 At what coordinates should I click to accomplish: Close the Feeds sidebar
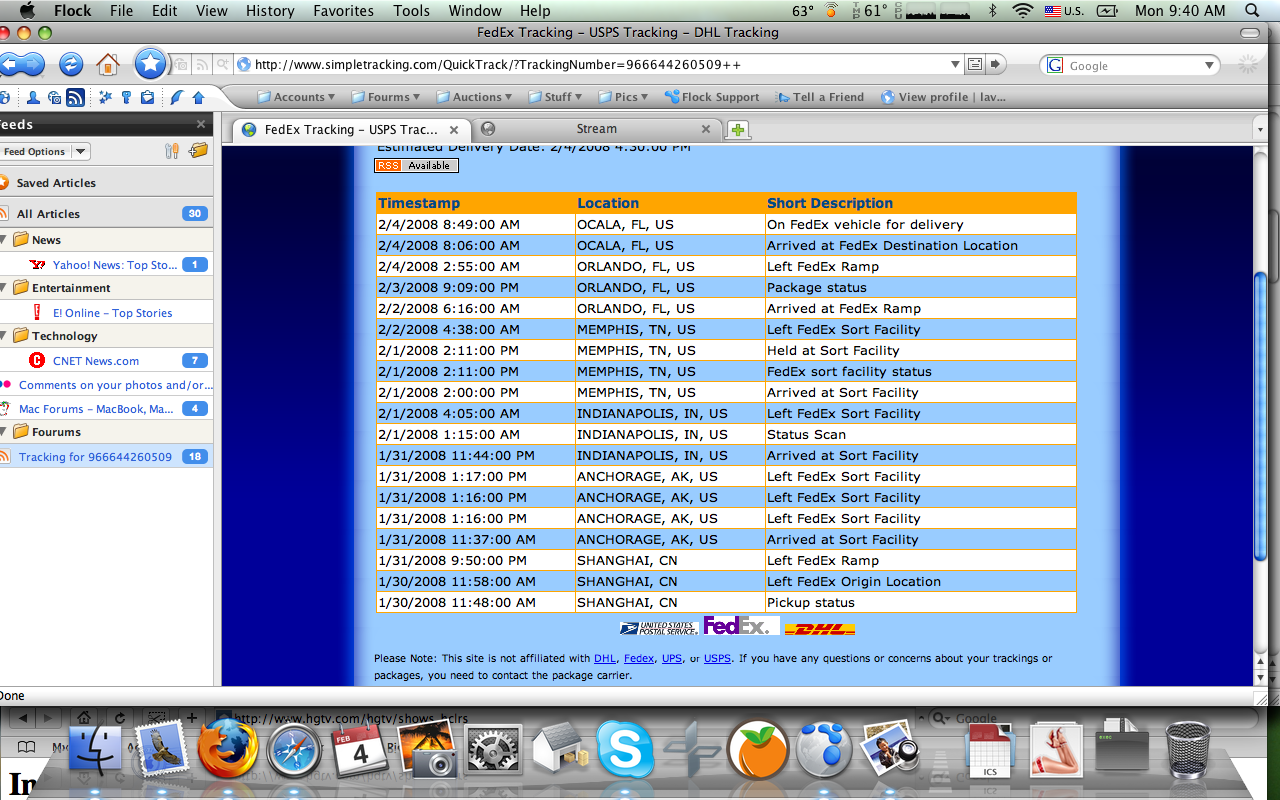pyautogui.click(x=201, y=125)
